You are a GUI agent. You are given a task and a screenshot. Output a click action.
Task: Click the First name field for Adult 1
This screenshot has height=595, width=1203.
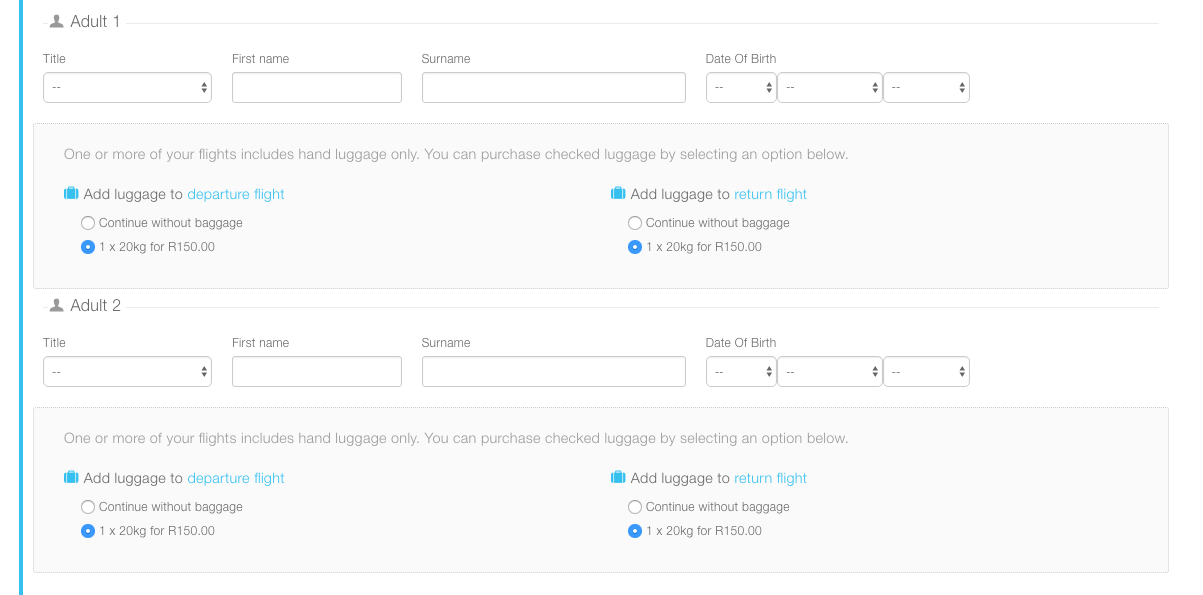pos(316,88)
